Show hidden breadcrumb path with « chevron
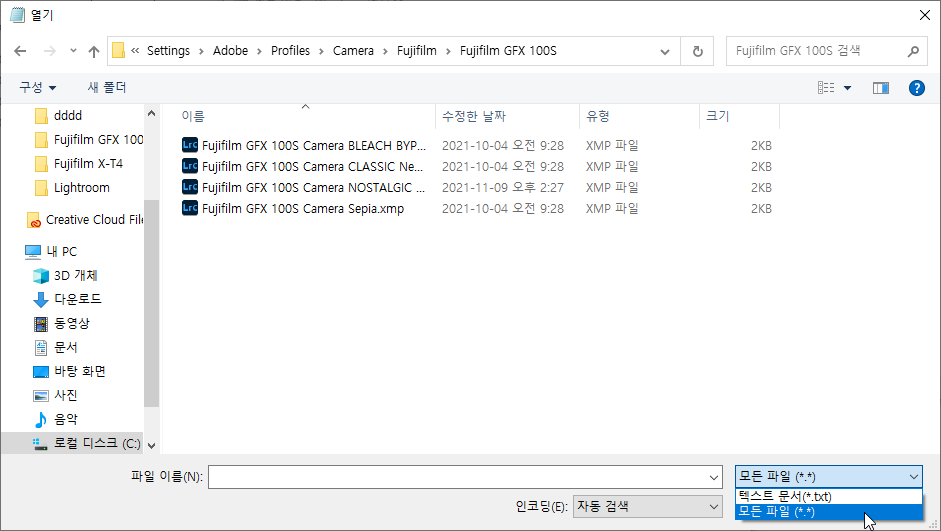941x531 pixels. (x=135, y=51)
